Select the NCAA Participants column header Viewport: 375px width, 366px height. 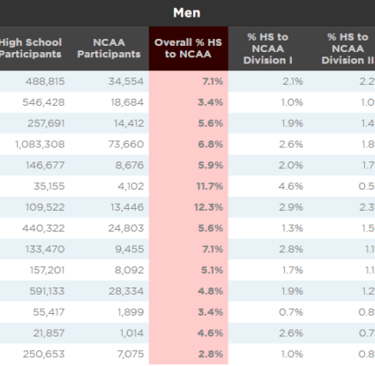tap(109, 48)
